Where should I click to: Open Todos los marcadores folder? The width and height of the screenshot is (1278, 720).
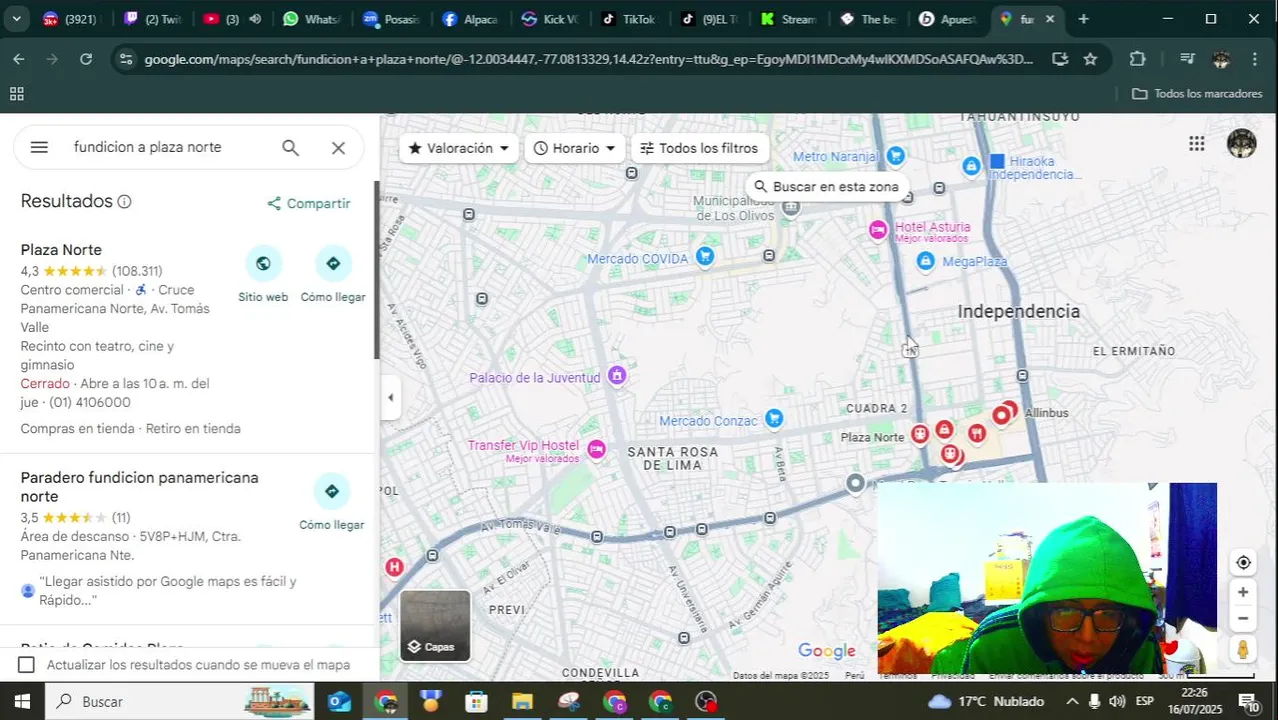click(1197, 94)
